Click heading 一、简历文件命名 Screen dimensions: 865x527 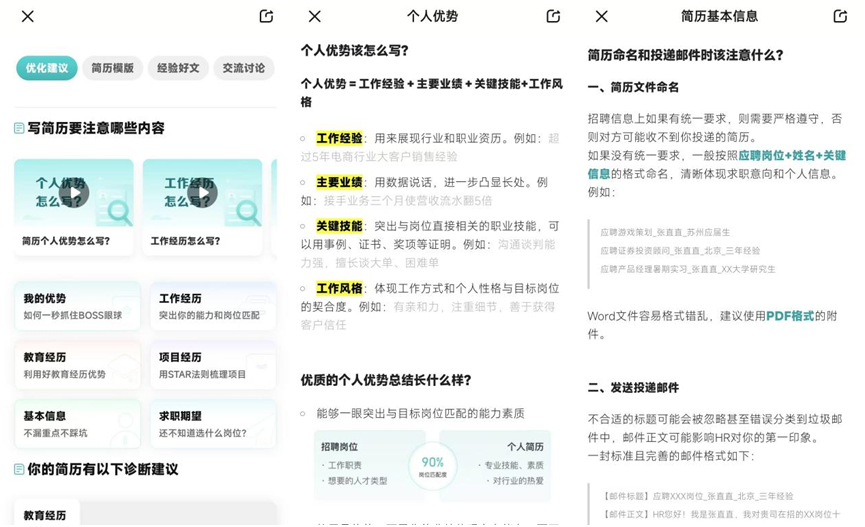633,87
